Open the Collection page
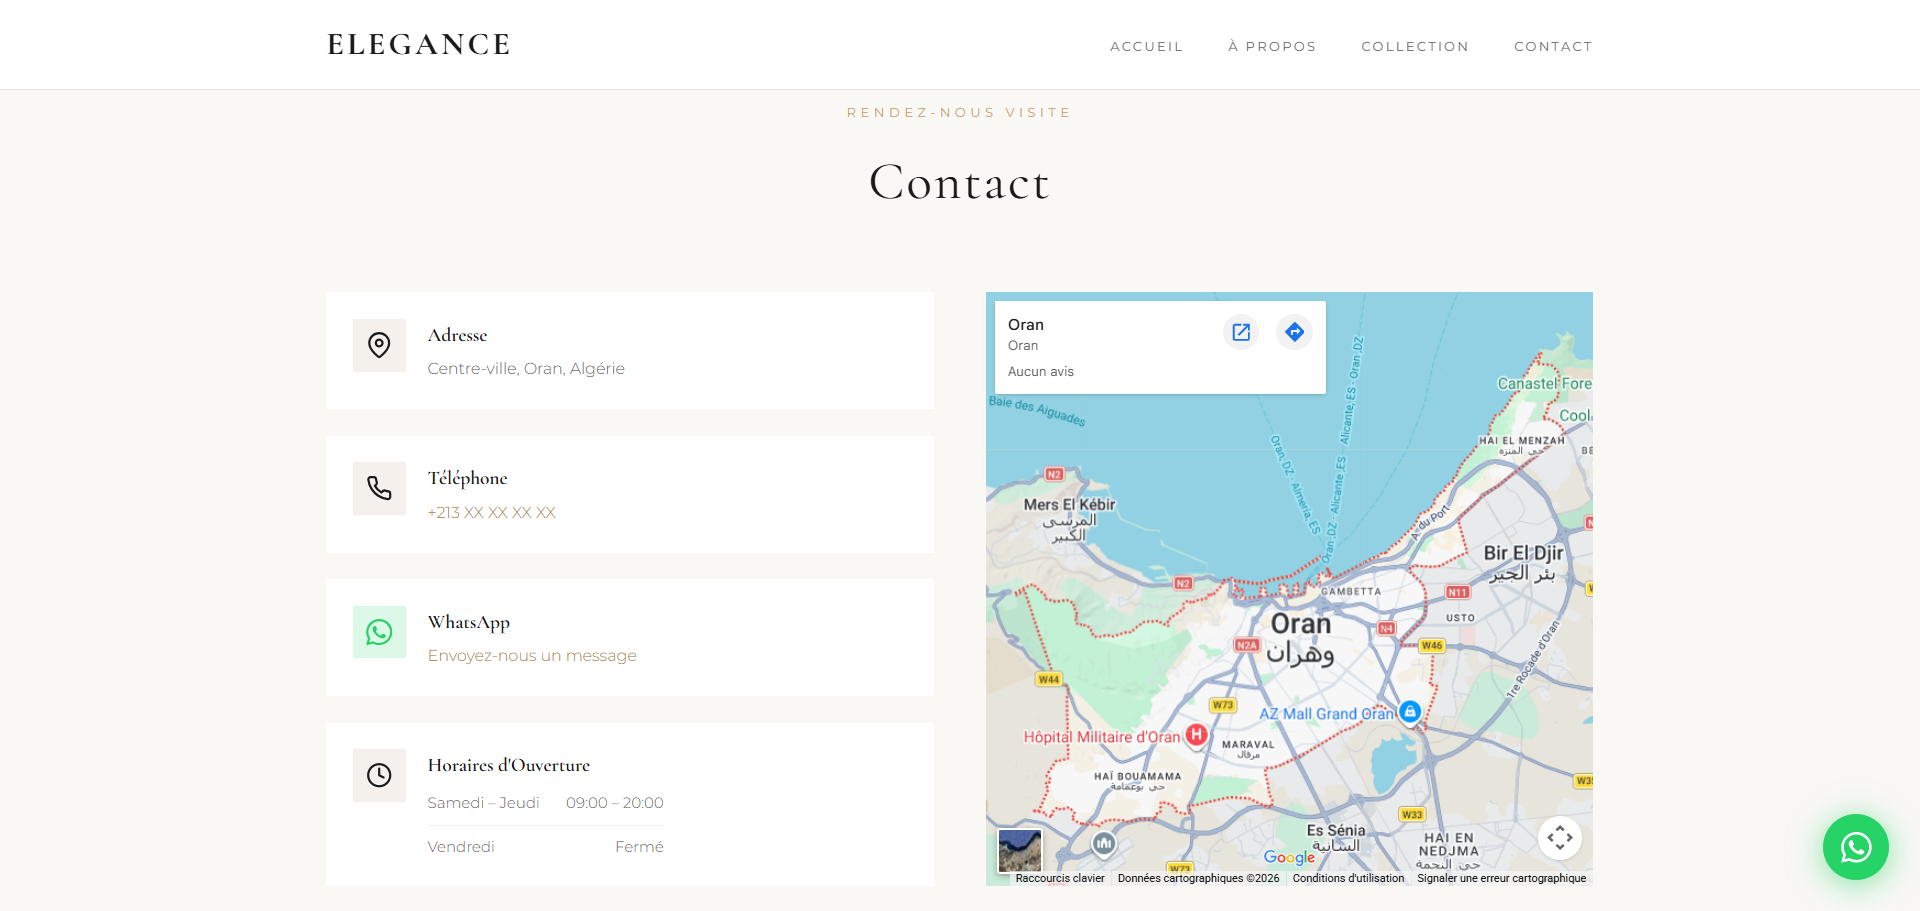 pos(1415,47)
